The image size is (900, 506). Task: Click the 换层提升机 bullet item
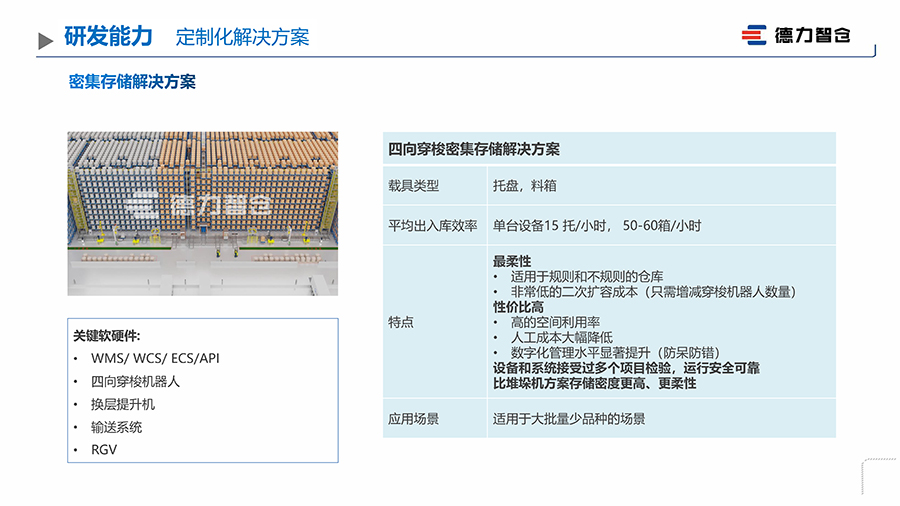(123, 404)
